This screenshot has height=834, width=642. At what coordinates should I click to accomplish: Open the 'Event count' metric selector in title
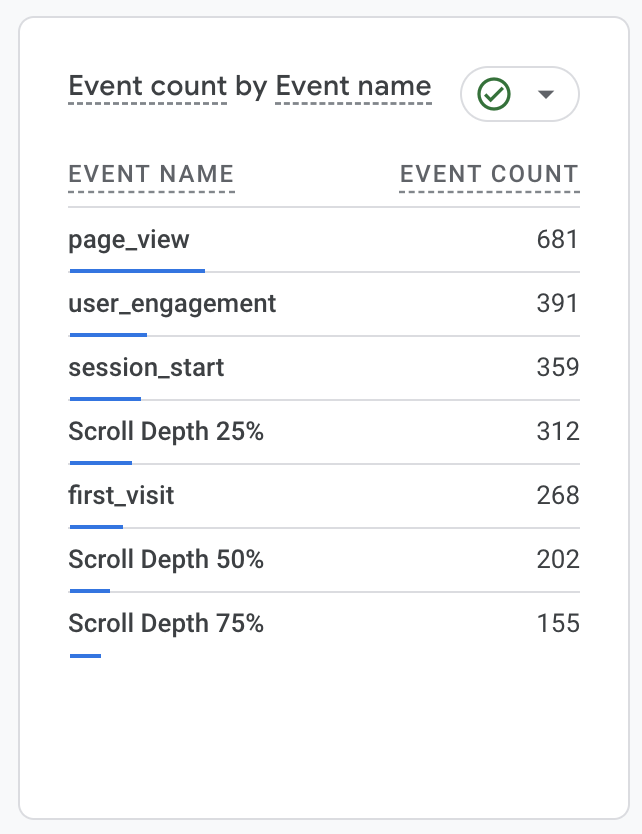point(148,87)
